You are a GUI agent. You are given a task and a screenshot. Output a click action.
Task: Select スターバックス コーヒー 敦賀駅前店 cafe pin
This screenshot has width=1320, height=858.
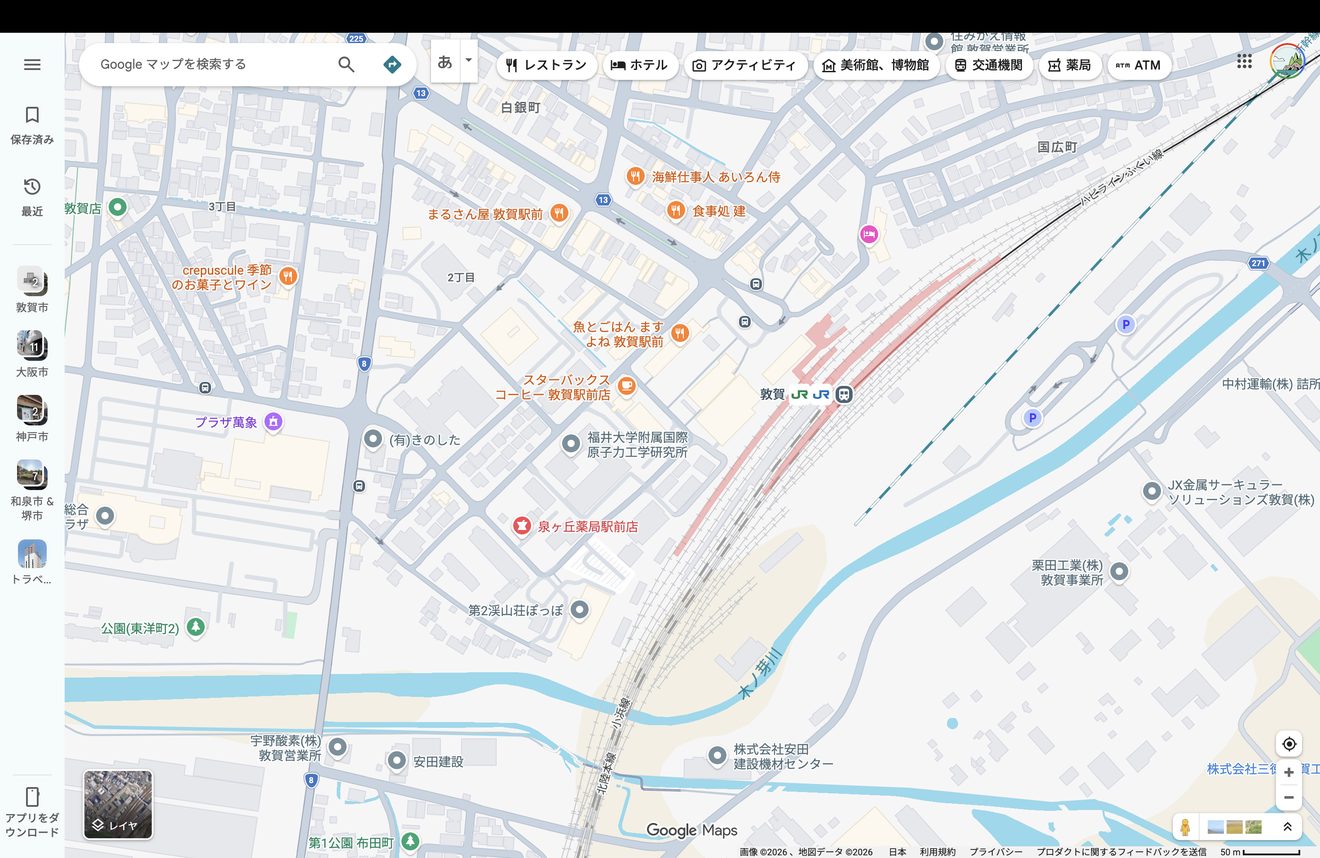pos(626,386)
